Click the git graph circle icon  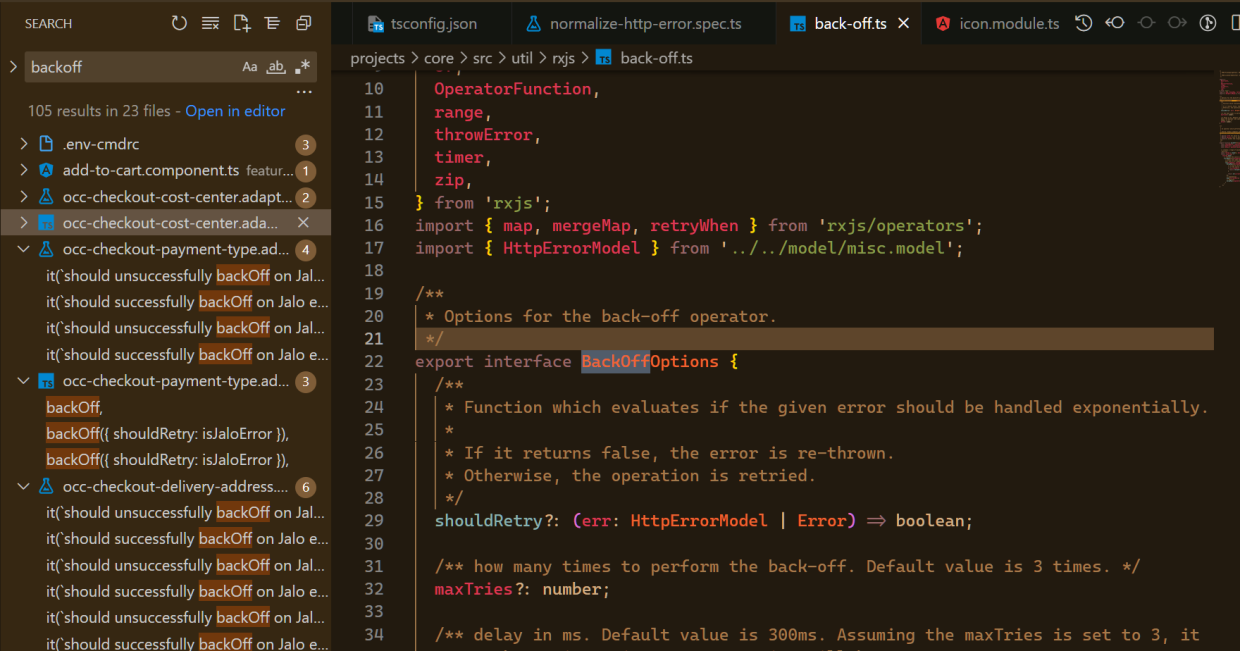(x=1146, y=23)
